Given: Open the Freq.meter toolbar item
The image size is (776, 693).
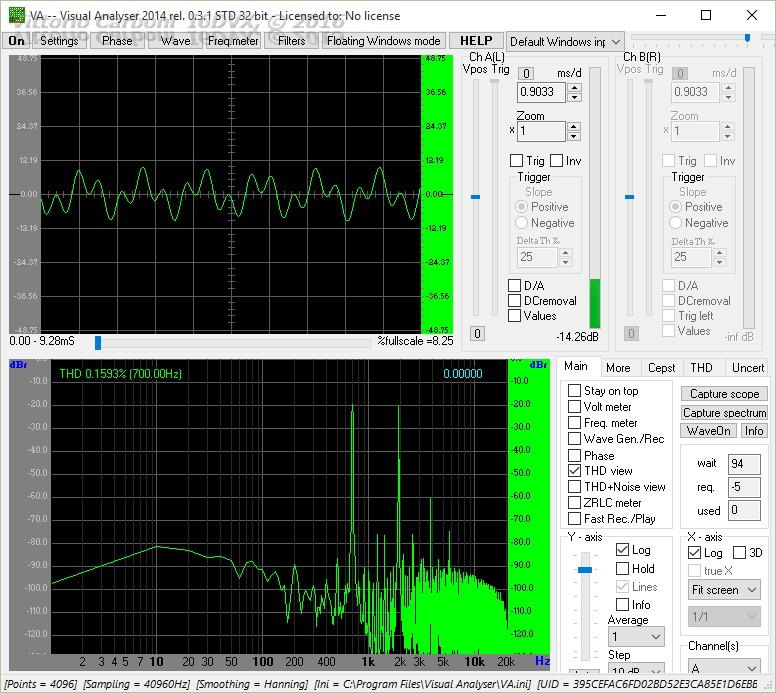Looking at the screenshot, I should coord(233,41).
